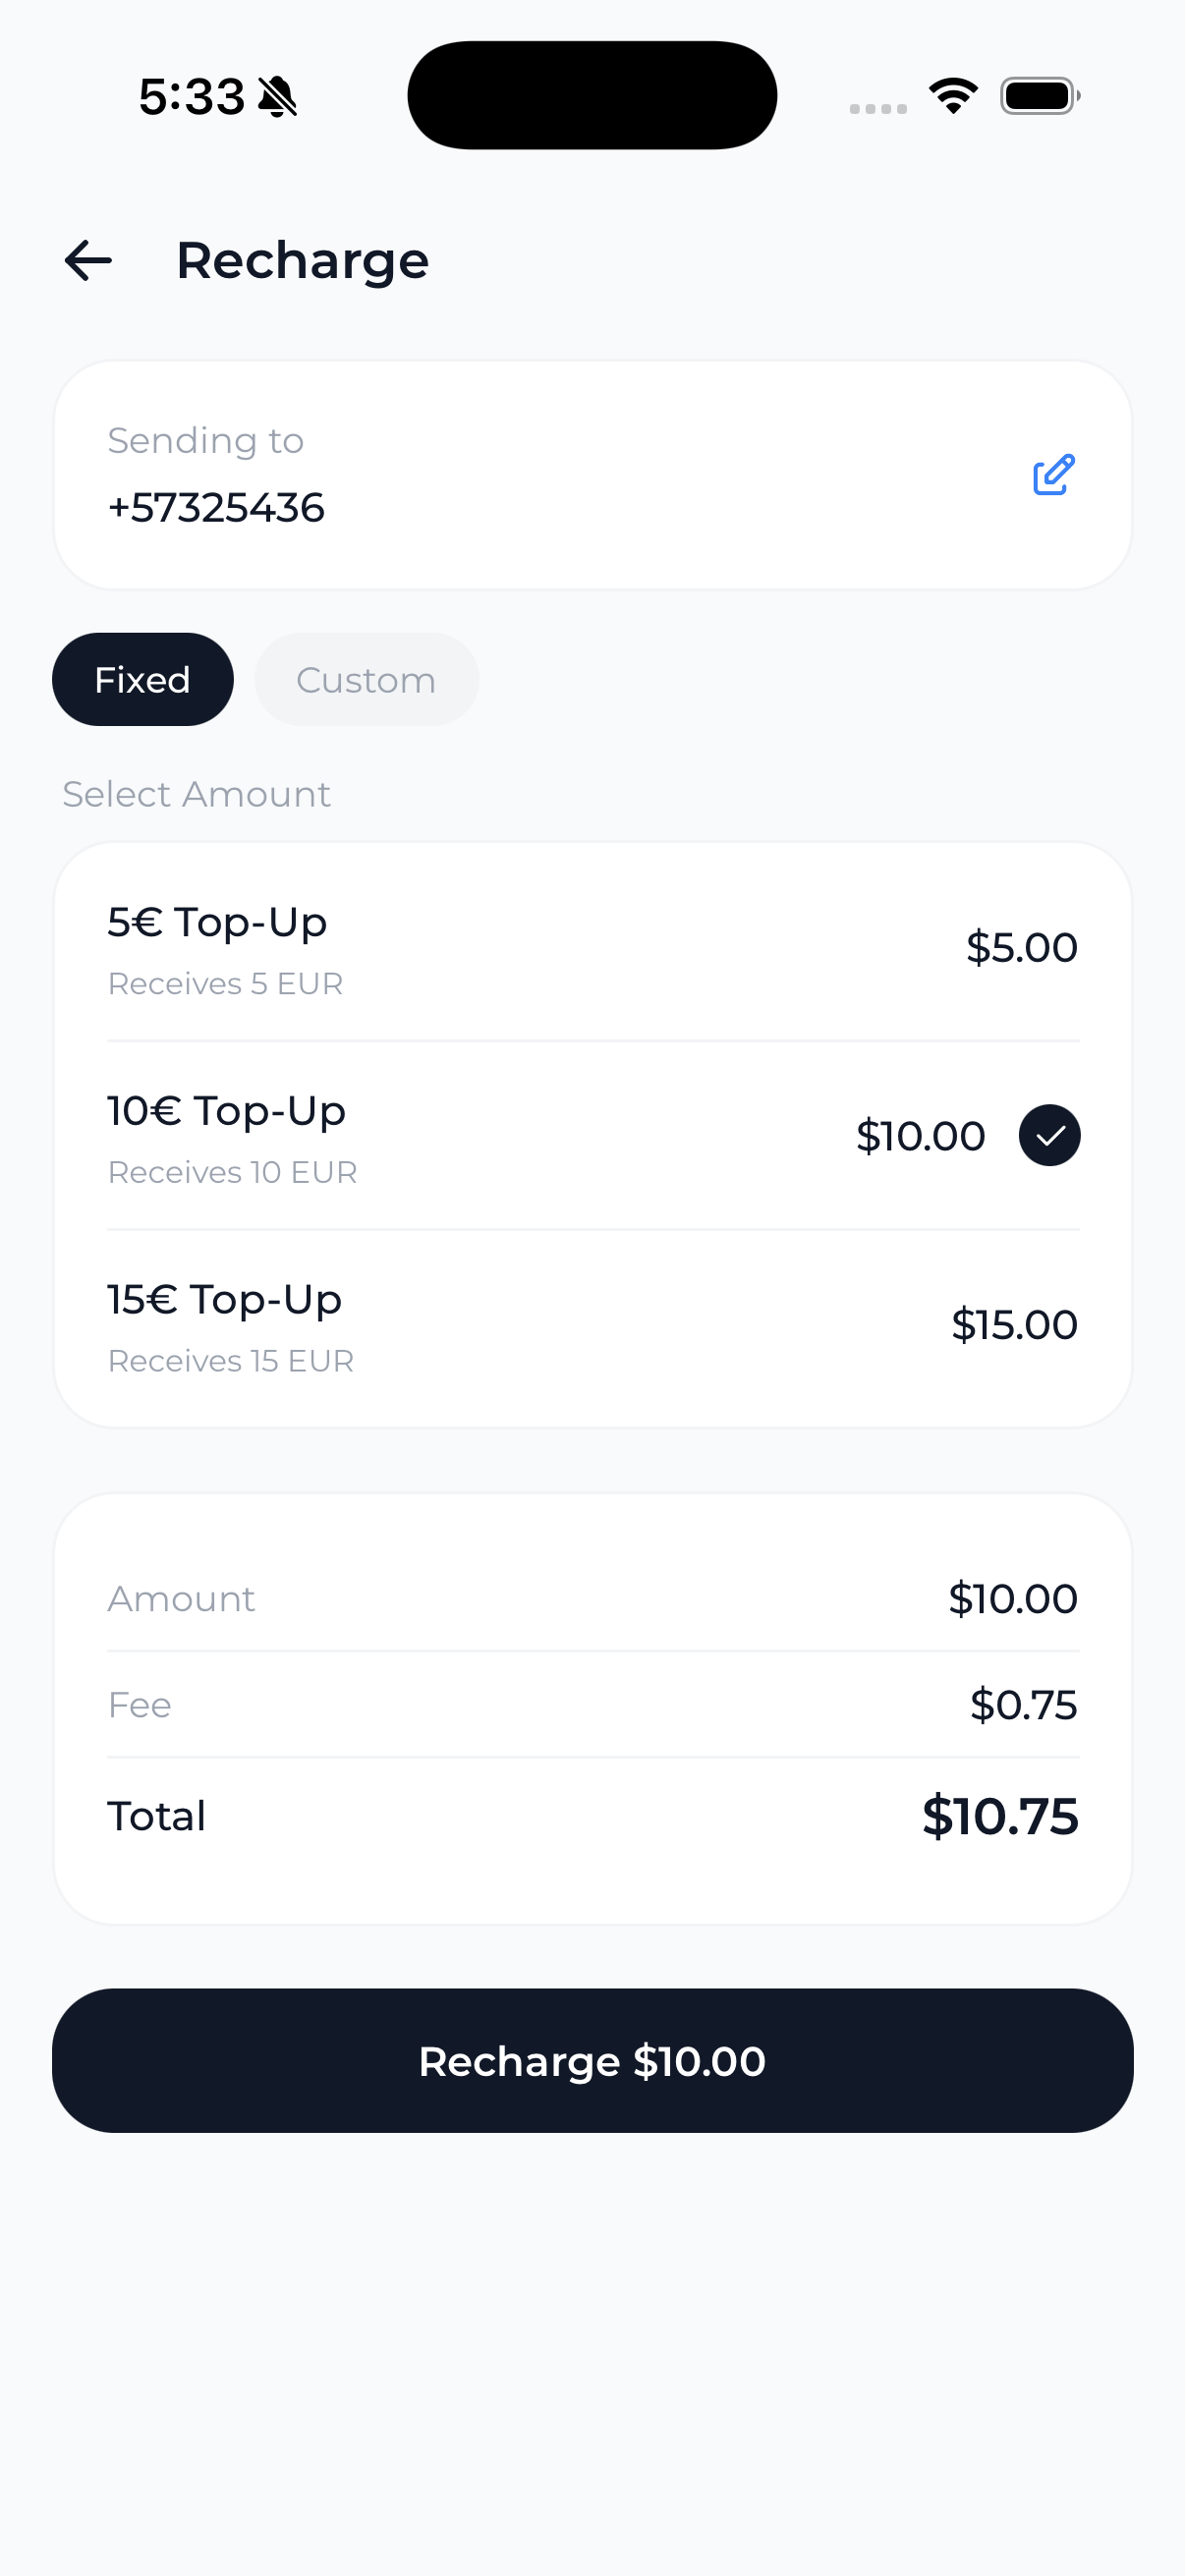
Task: Tap the Total $10.75 amount
Action: click(x=1000, y=1816)
